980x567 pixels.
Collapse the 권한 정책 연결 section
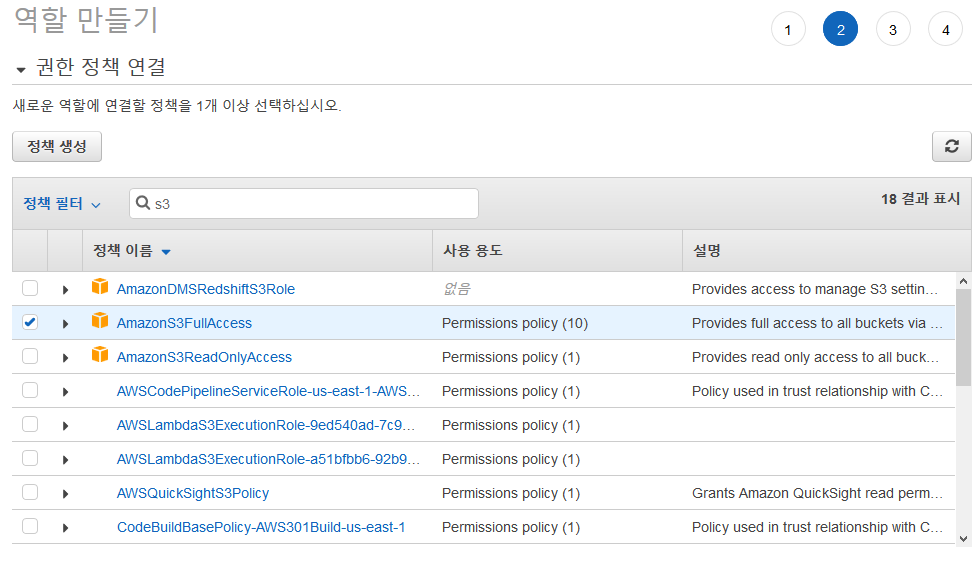[21, 69]
